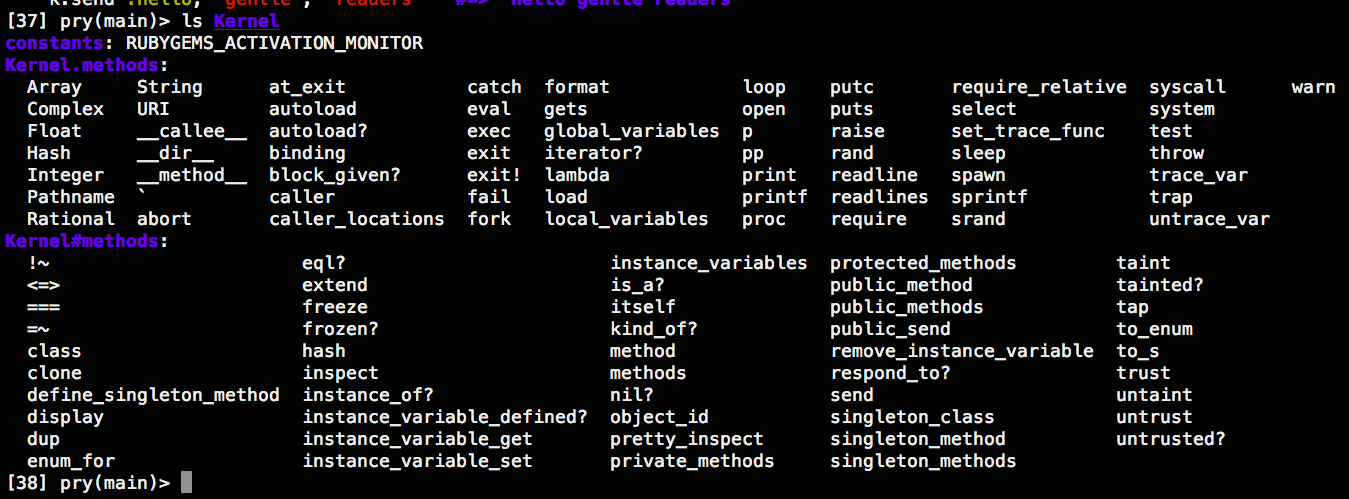The width and height of the screenshot is (1349, 499).
Task: Click the pretty_inspect method entry
Action: coord(687,439)
